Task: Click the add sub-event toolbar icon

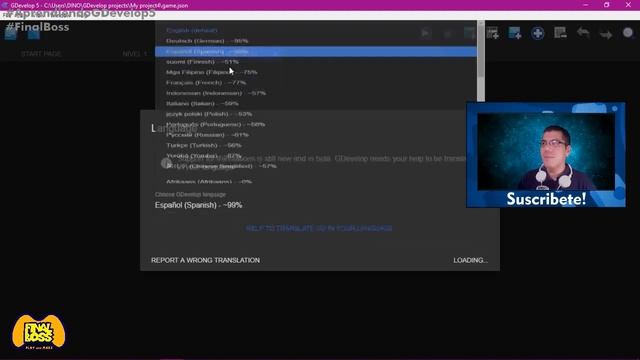Action: 515,33
